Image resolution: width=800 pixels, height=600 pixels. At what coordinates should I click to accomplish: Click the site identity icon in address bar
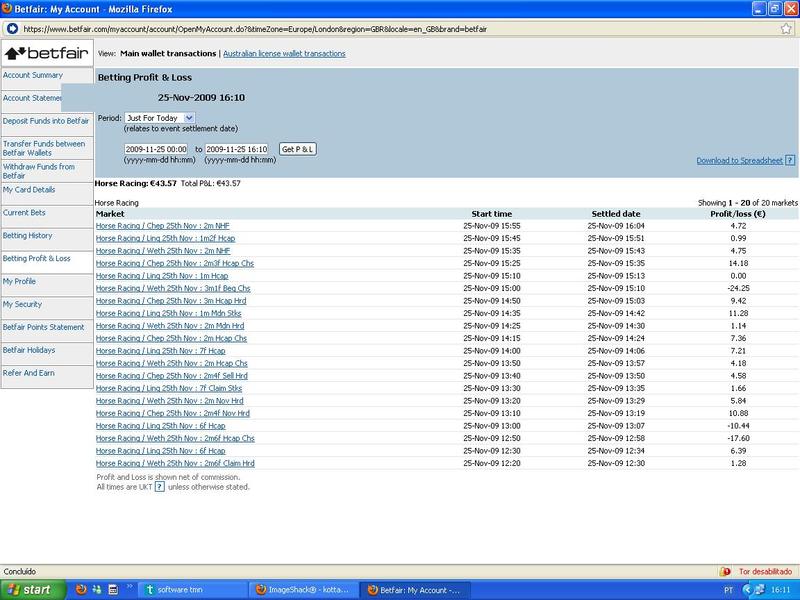point(12,29)
